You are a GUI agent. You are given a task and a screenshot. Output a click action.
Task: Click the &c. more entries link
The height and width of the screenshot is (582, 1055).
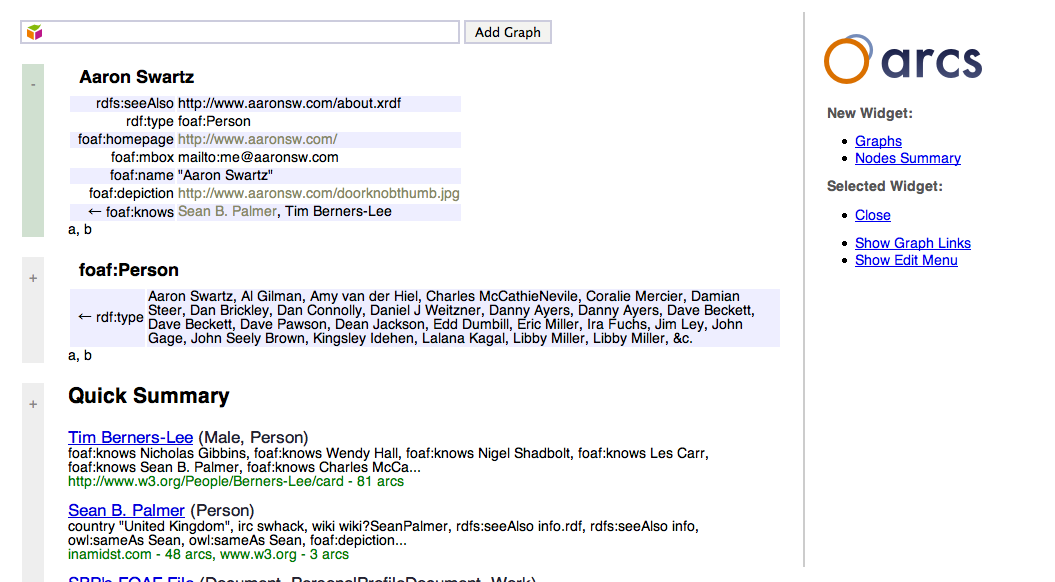683,338
